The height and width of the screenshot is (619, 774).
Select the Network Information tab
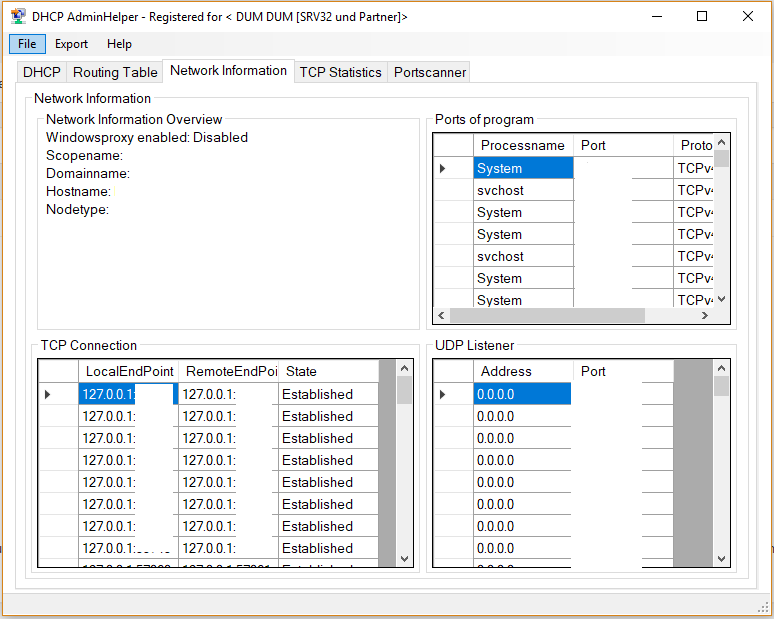[x=228, y=71]
